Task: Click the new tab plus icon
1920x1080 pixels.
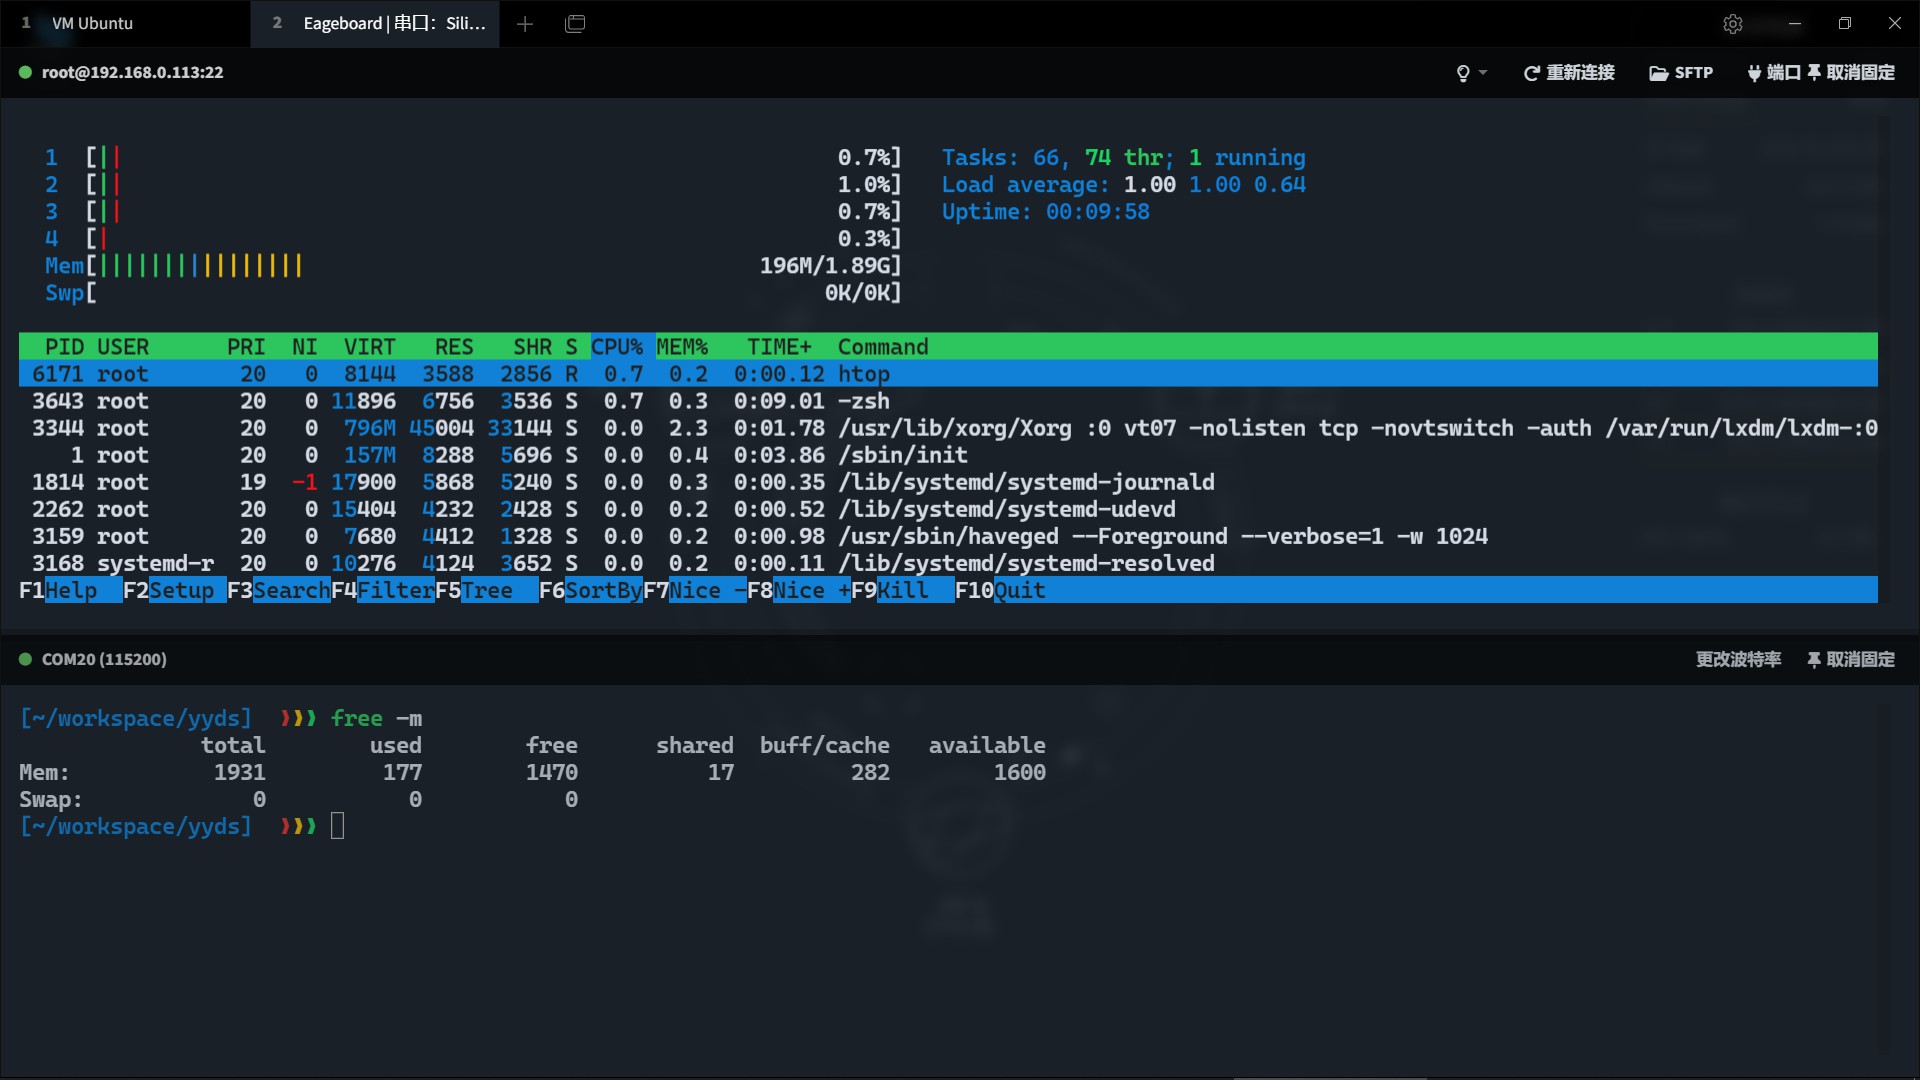Action: [x=525, y=24]
